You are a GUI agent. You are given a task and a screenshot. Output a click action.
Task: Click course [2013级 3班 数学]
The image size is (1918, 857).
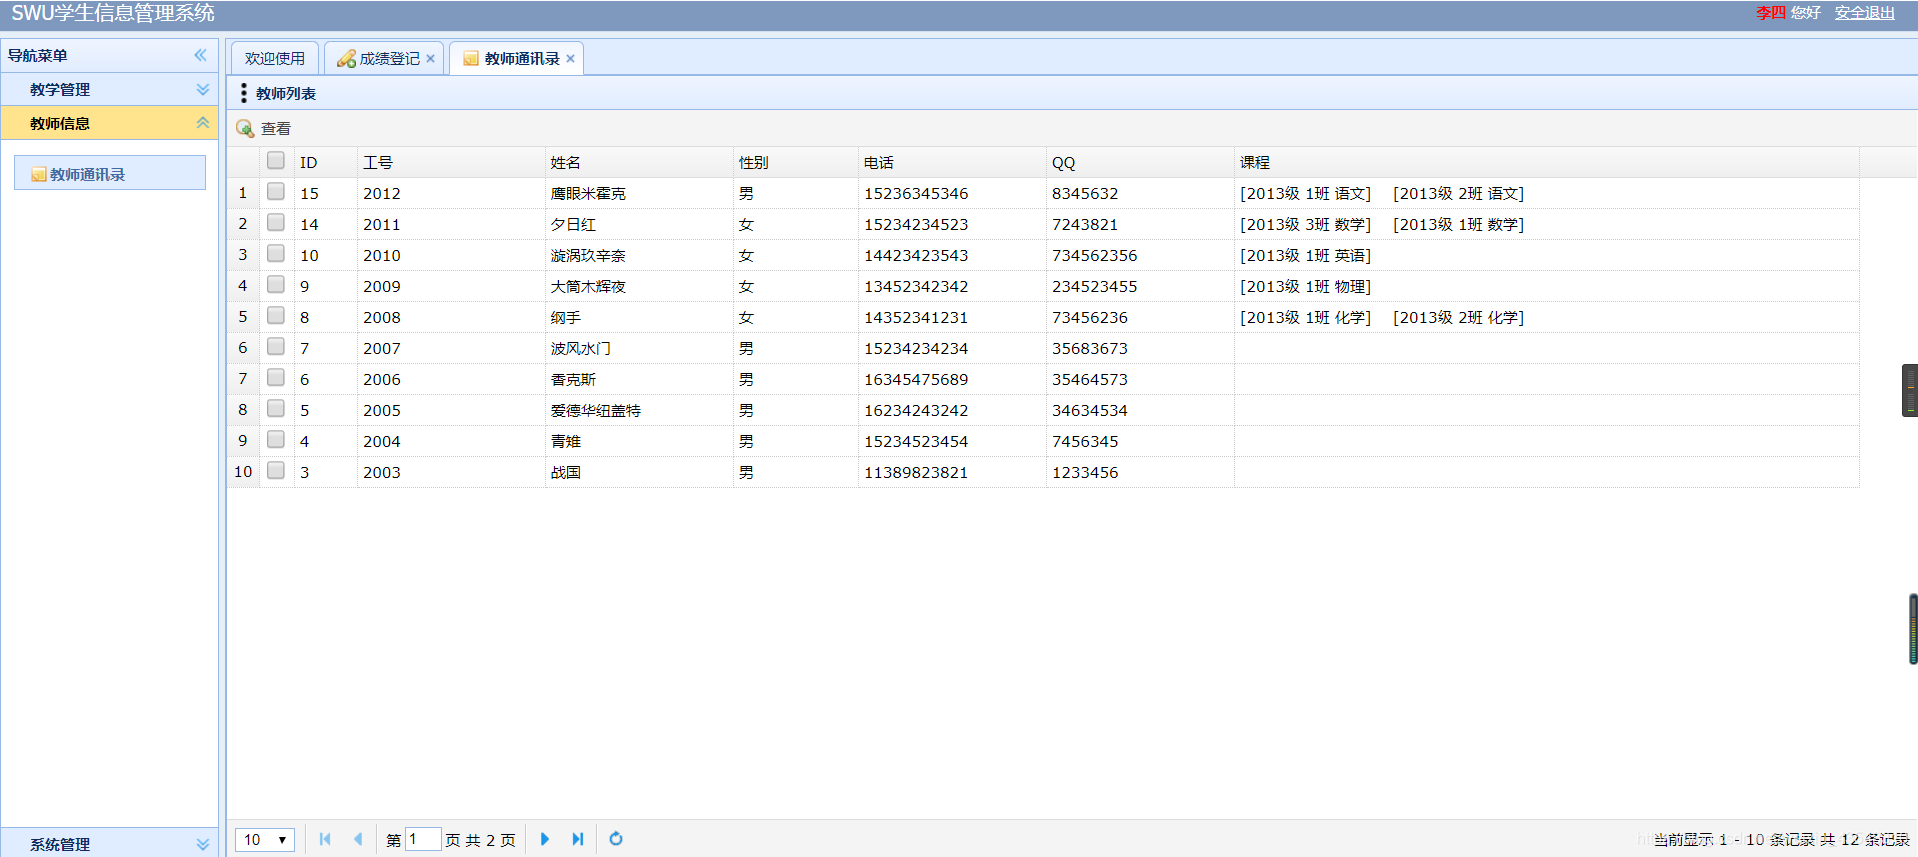tap(1306, 225)
